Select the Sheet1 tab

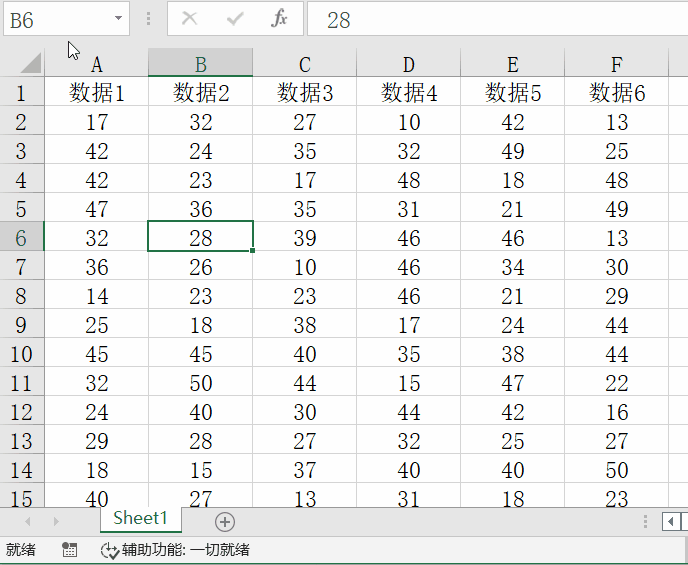tap(141, 519)
